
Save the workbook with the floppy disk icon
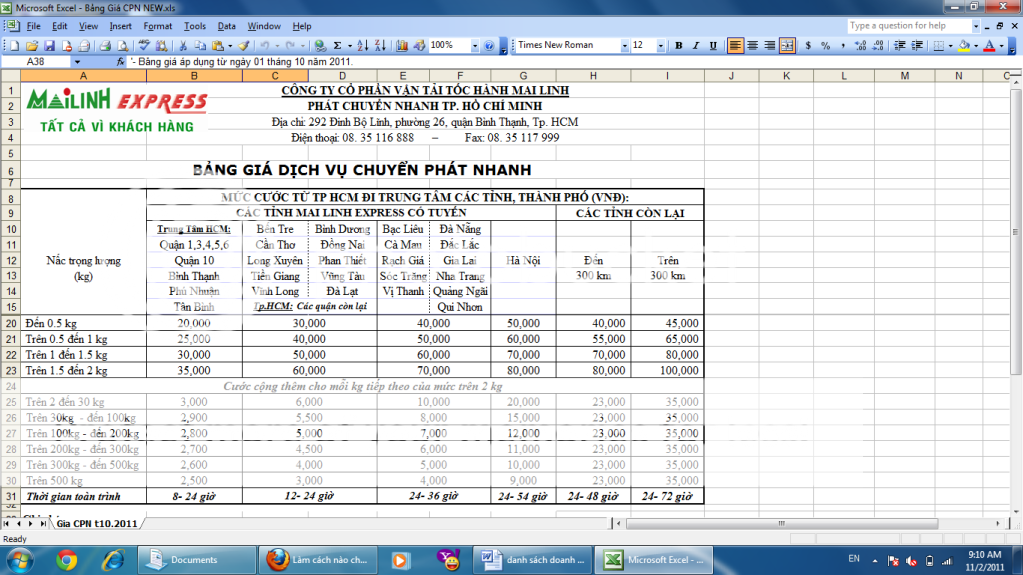[49, 46]
